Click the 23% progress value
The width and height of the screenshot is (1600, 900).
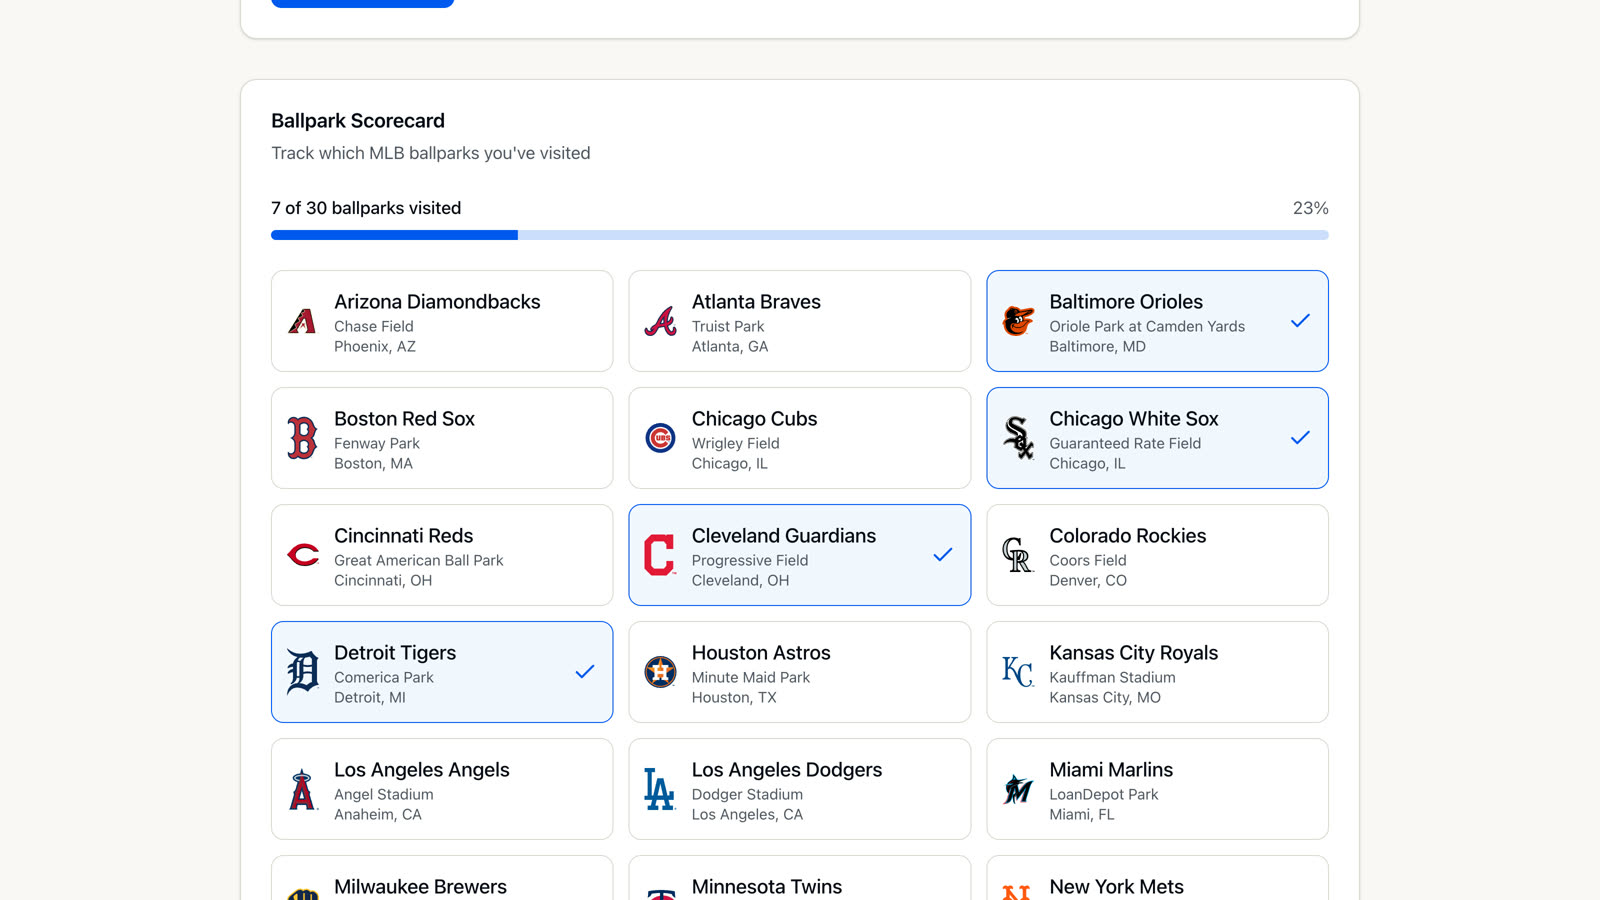coord(1310,208)
